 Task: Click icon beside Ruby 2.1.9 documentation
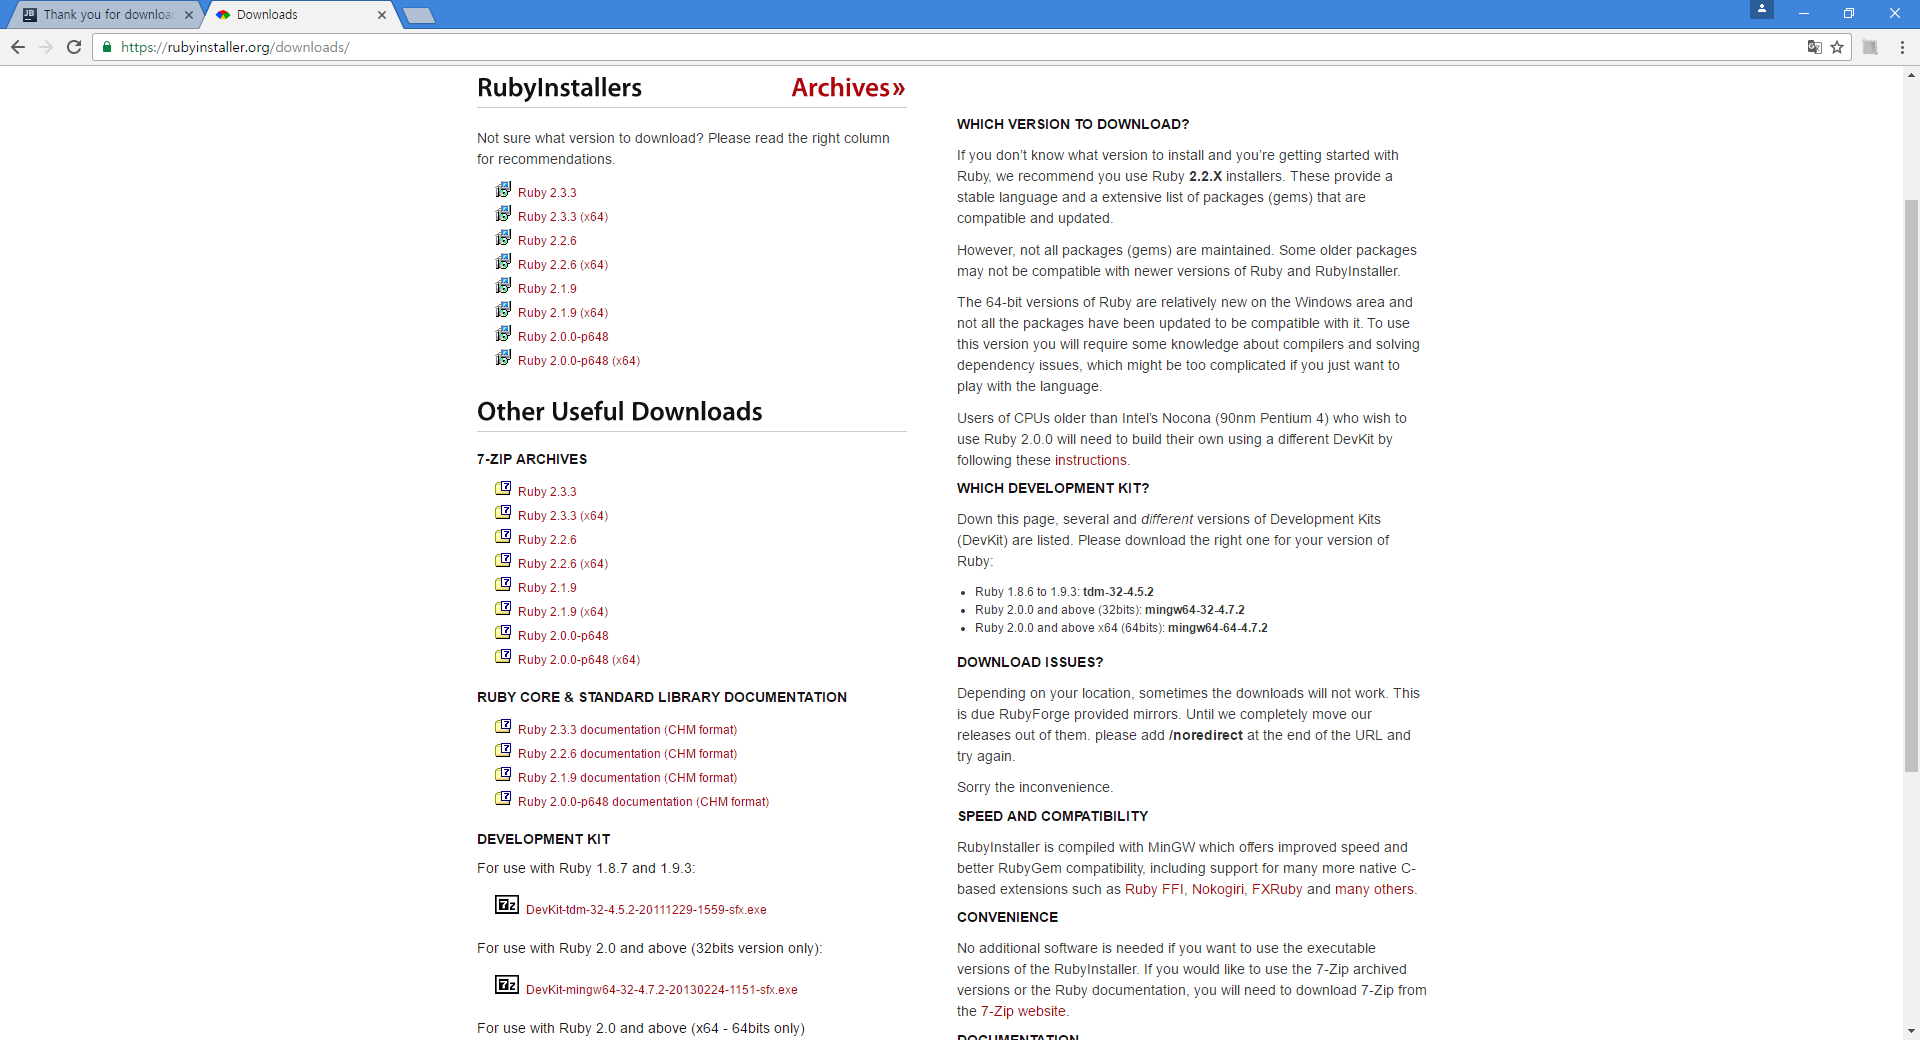click(503, 774)
